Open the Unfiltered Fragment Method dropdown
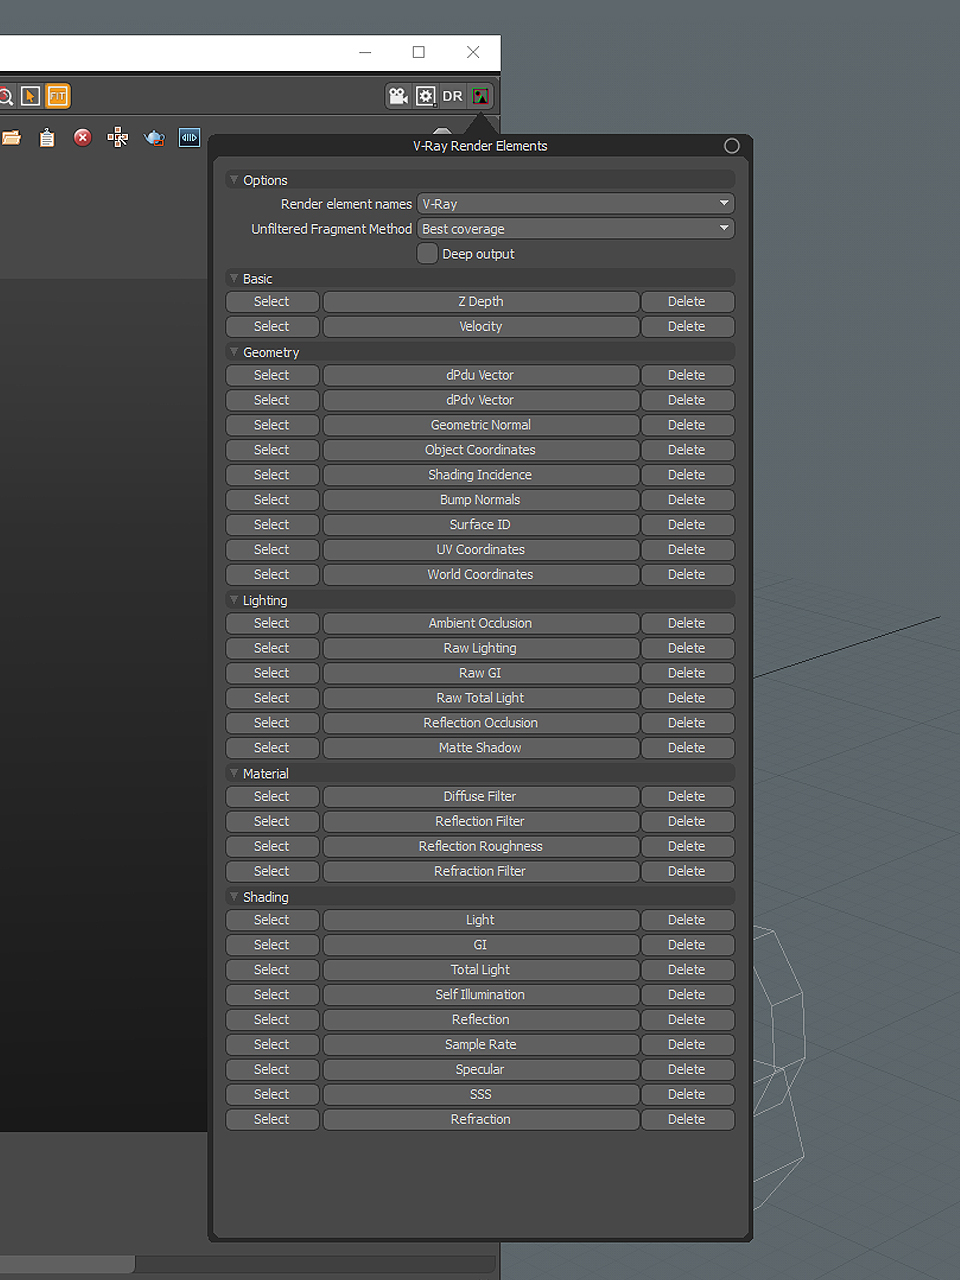This screenshot has width=960, height=1280. pos(576,229)
